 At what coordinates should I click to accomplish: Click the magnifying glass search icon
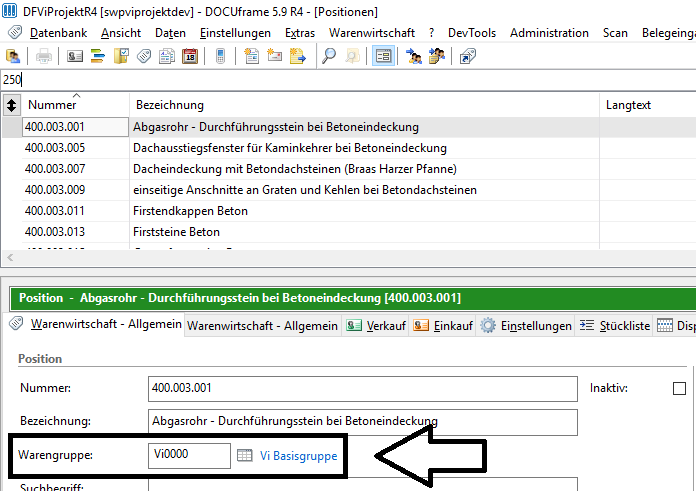pos(329,56)
